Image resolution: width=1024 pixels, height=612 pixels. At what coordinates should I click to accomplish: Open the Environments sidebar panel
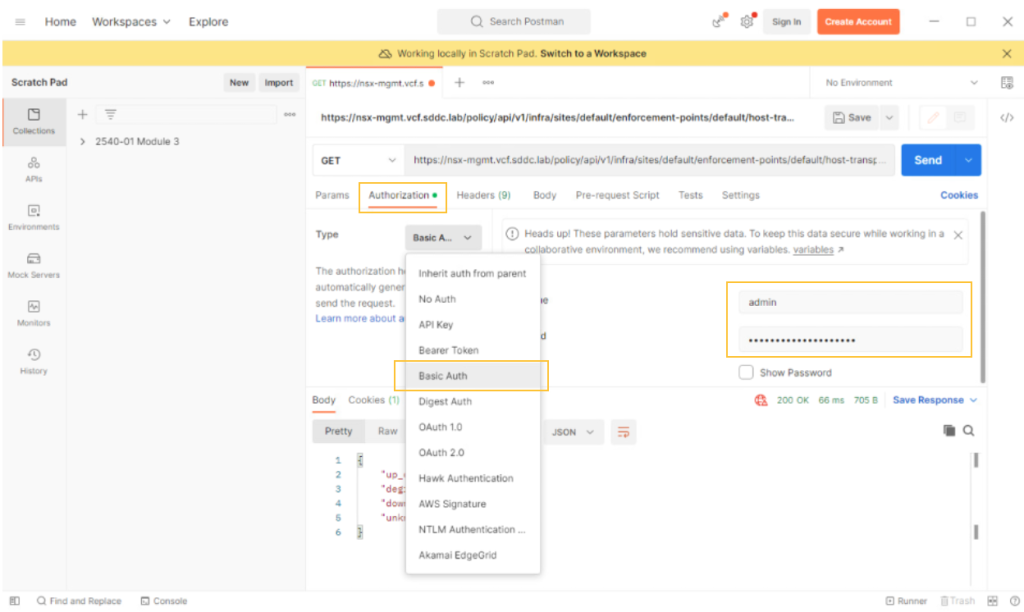[33, 217]
